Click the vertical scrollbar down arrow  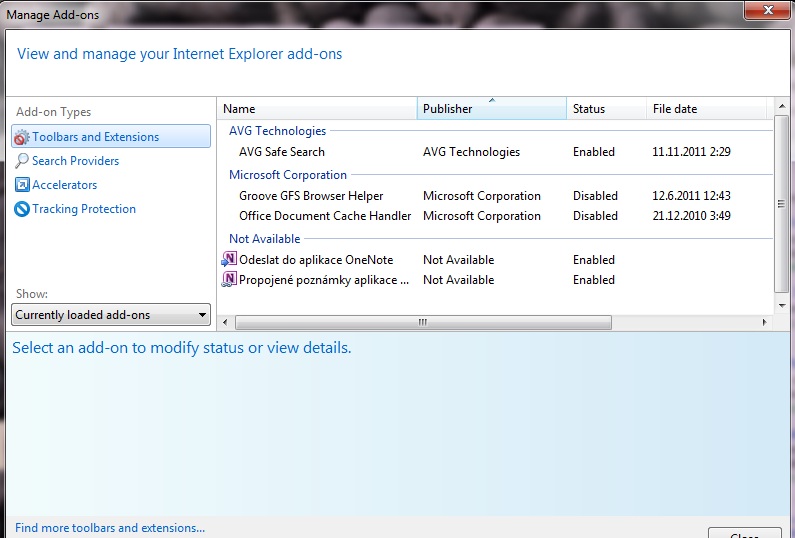(x=782, y=306)
